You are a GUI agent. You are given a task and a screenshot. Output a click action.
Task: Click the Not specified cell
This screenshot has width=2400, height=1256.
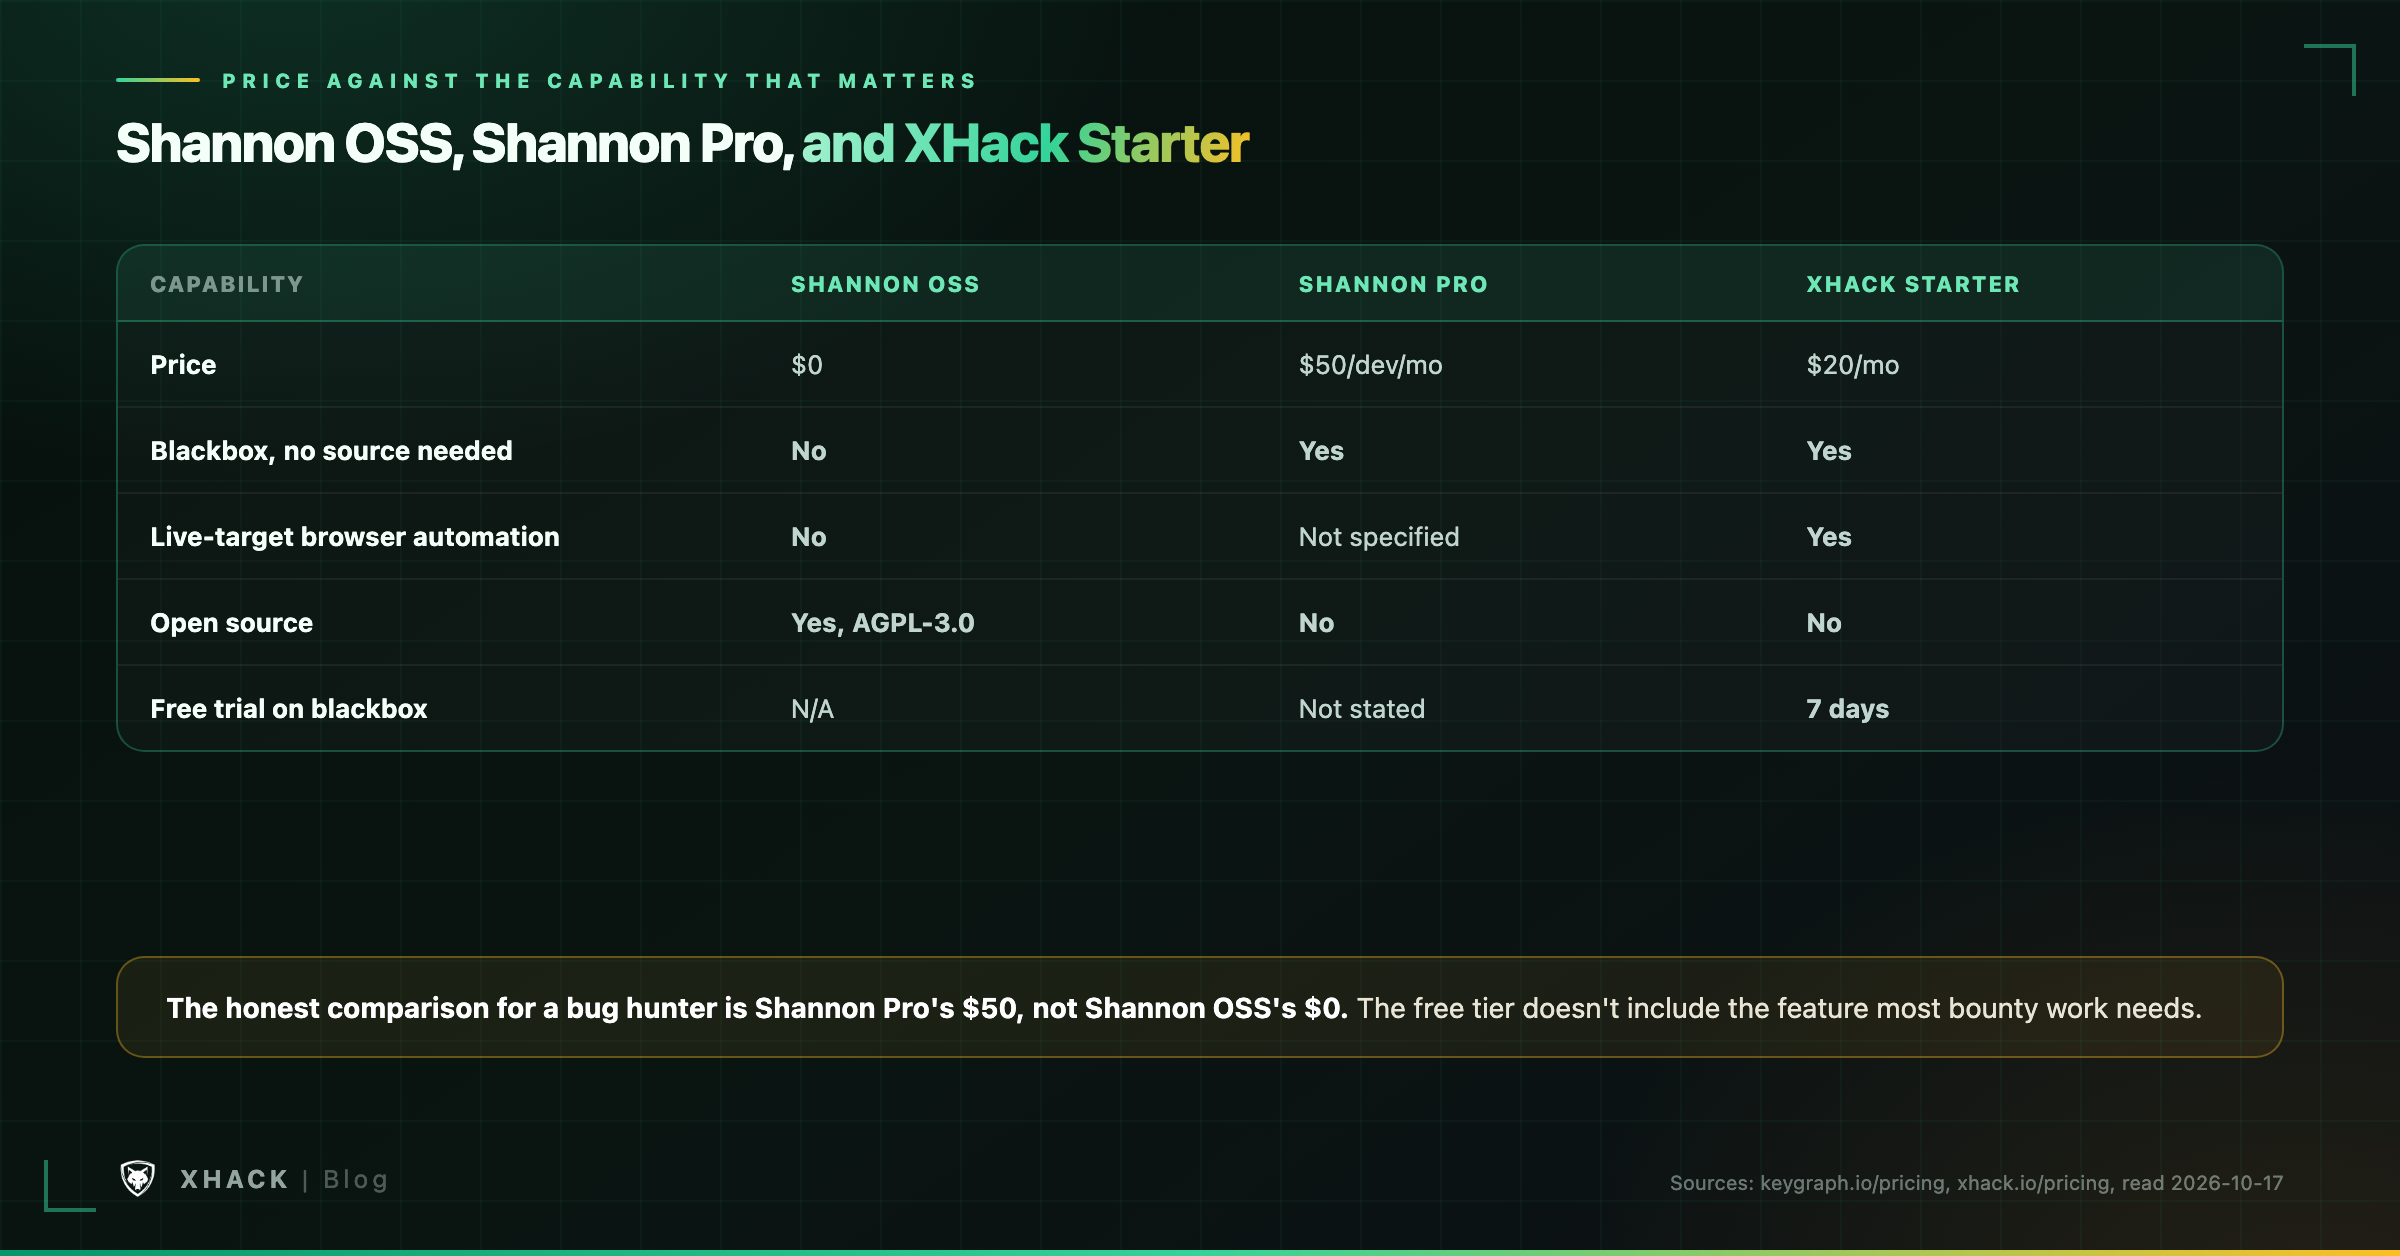[1379, 537]
